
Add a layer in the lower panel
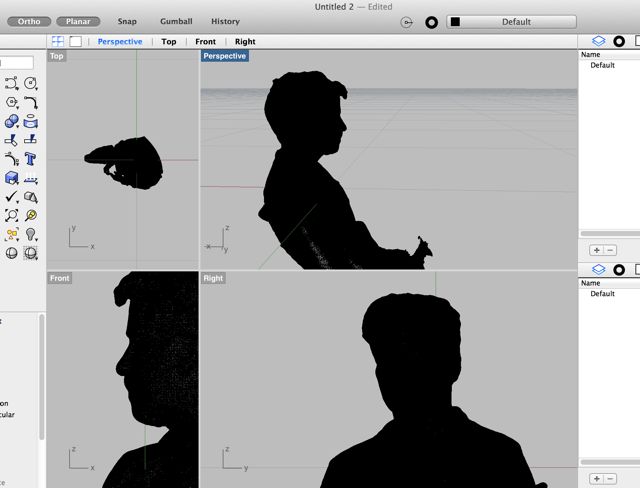(x=596, y=479)
